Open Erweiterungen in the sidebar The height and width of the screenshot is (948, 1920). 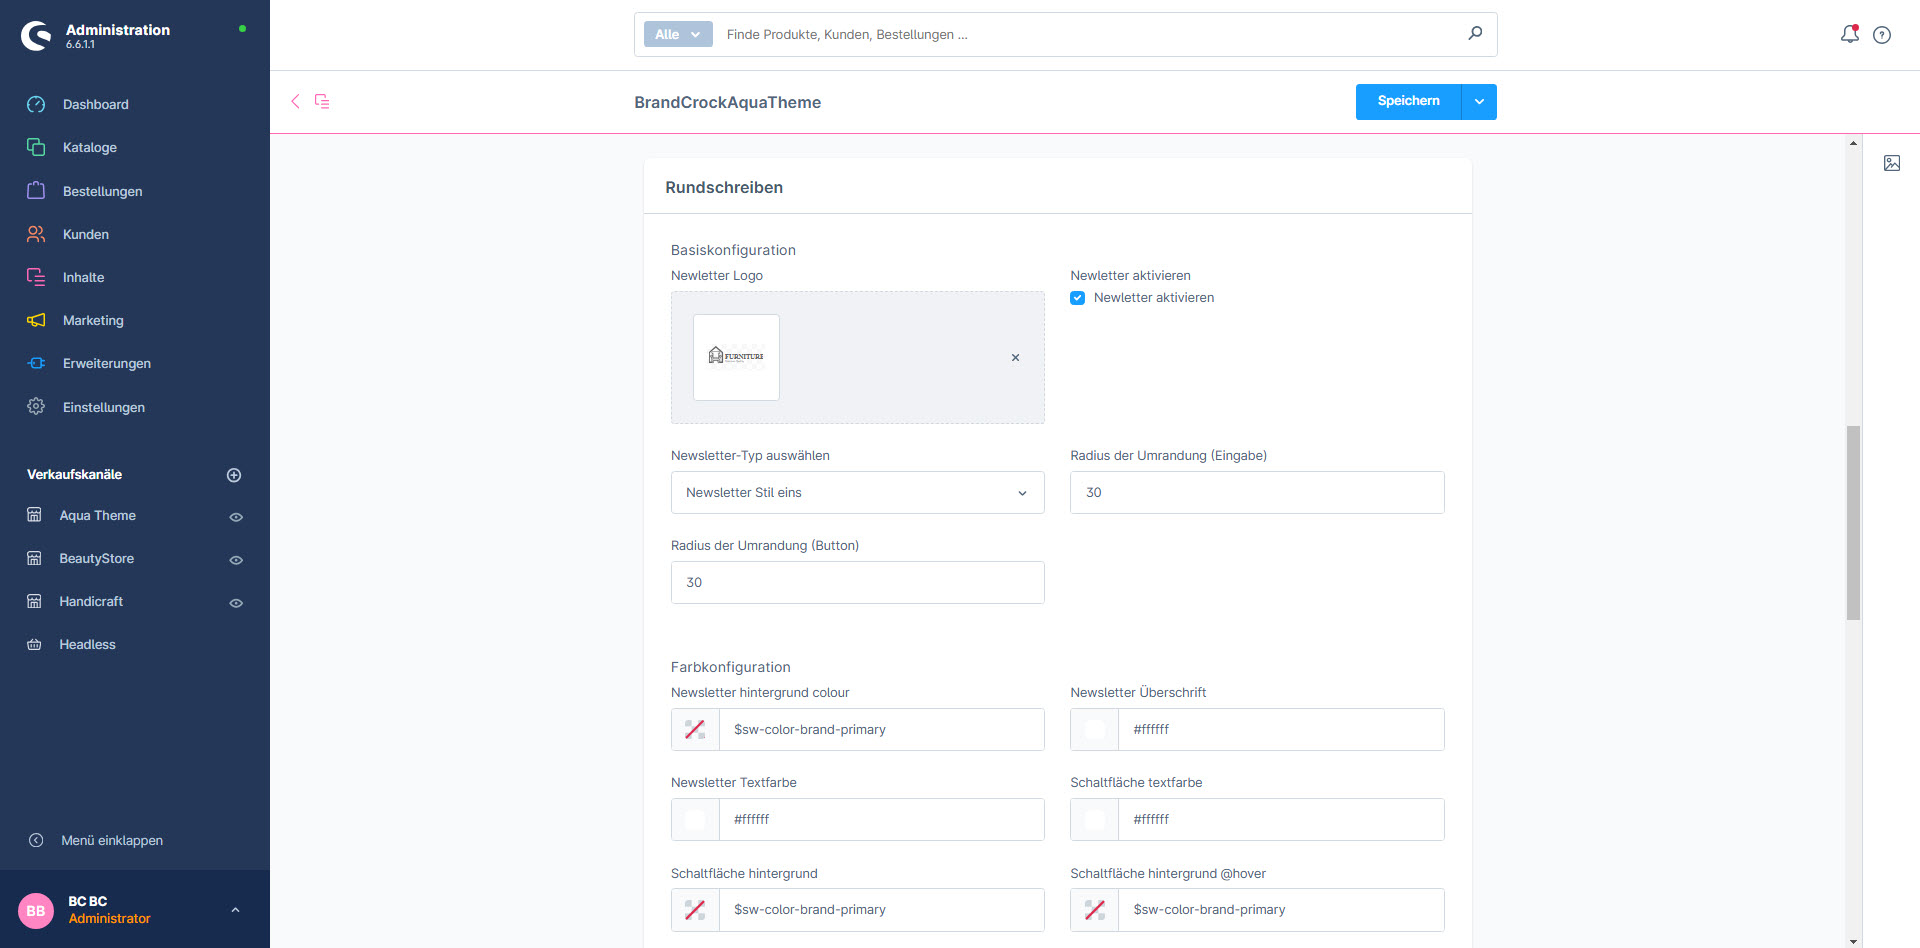click(x=106, y=363)
